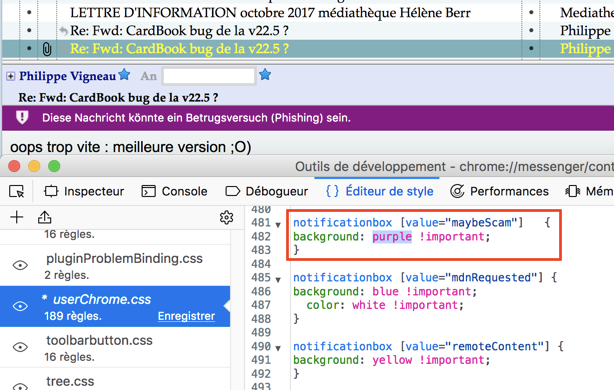Expand sender details with the plus icon
The height and width of the screenshot is (390, 614).
(11, 76)
